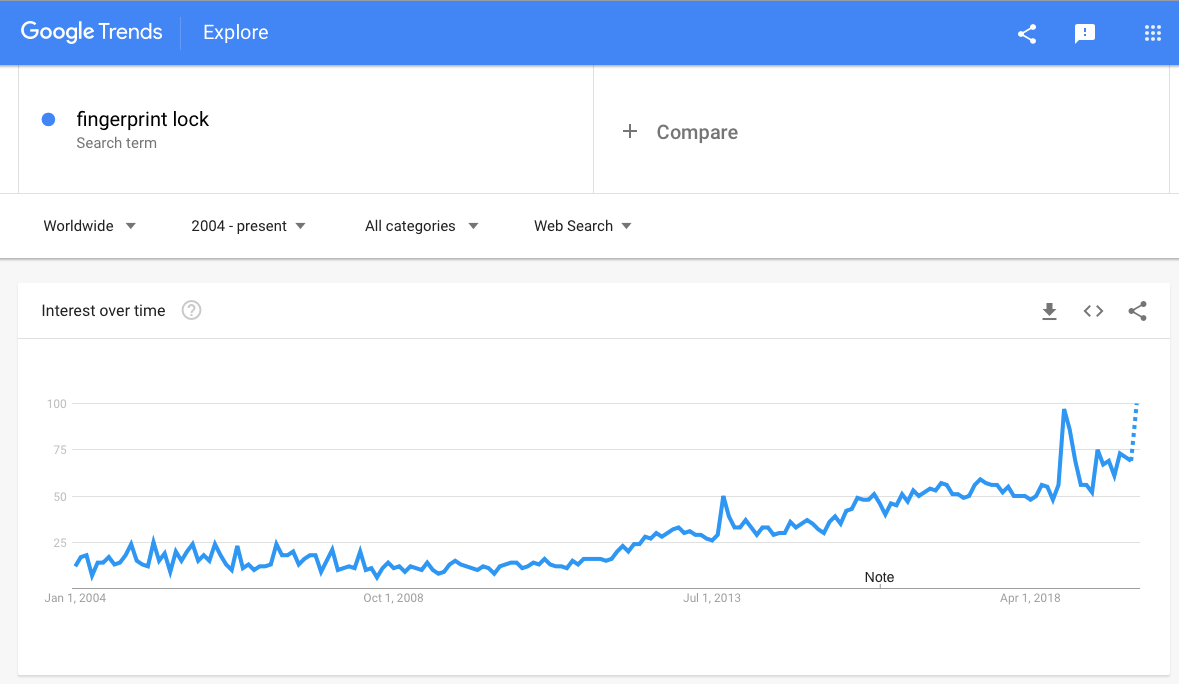This screenshot has width=1179, height=684.
Task: Click the blue dot color indicator
Action: point(48,120)
